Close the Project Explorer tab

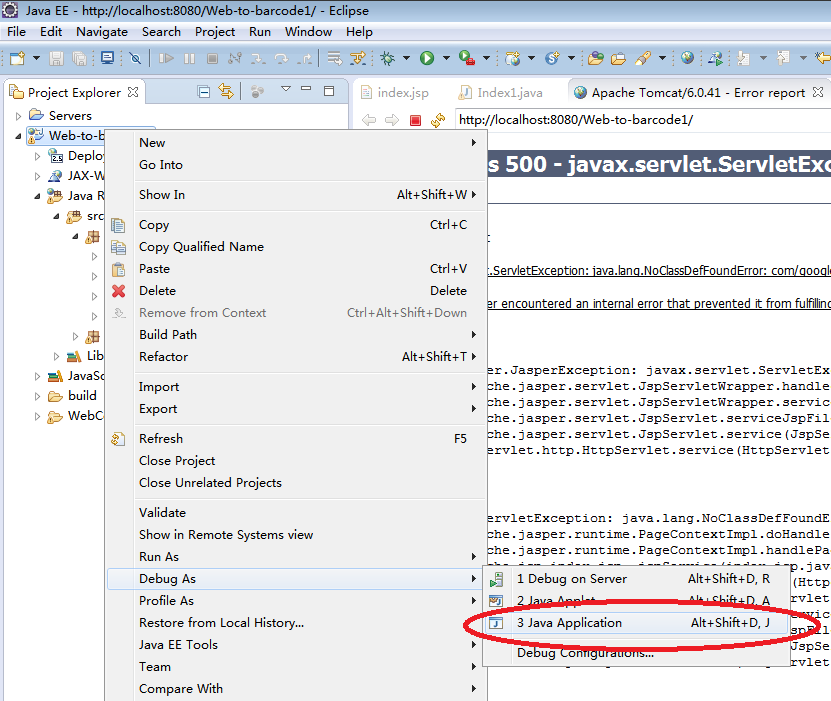[133, 92]
